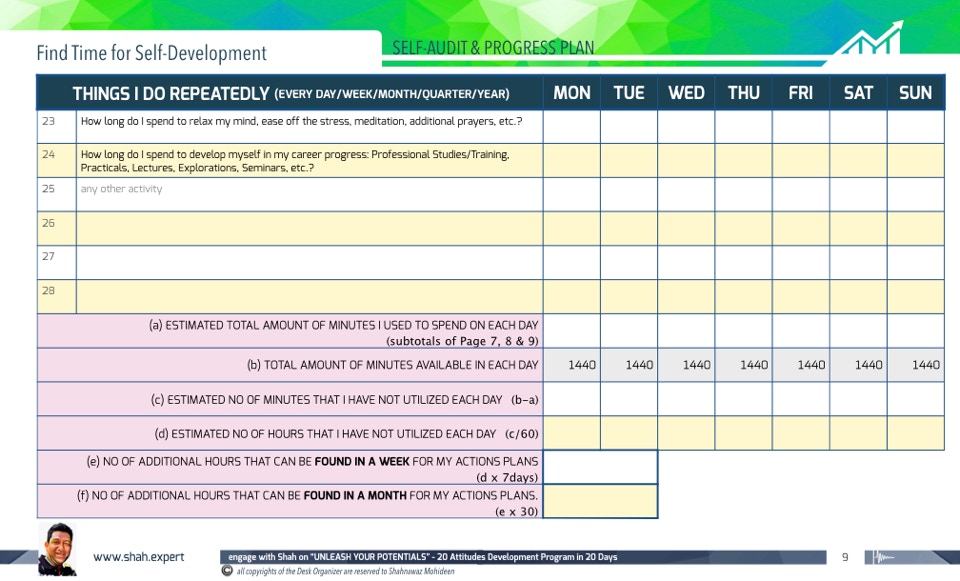Click the author portrait photo

[x=57, y=548]
